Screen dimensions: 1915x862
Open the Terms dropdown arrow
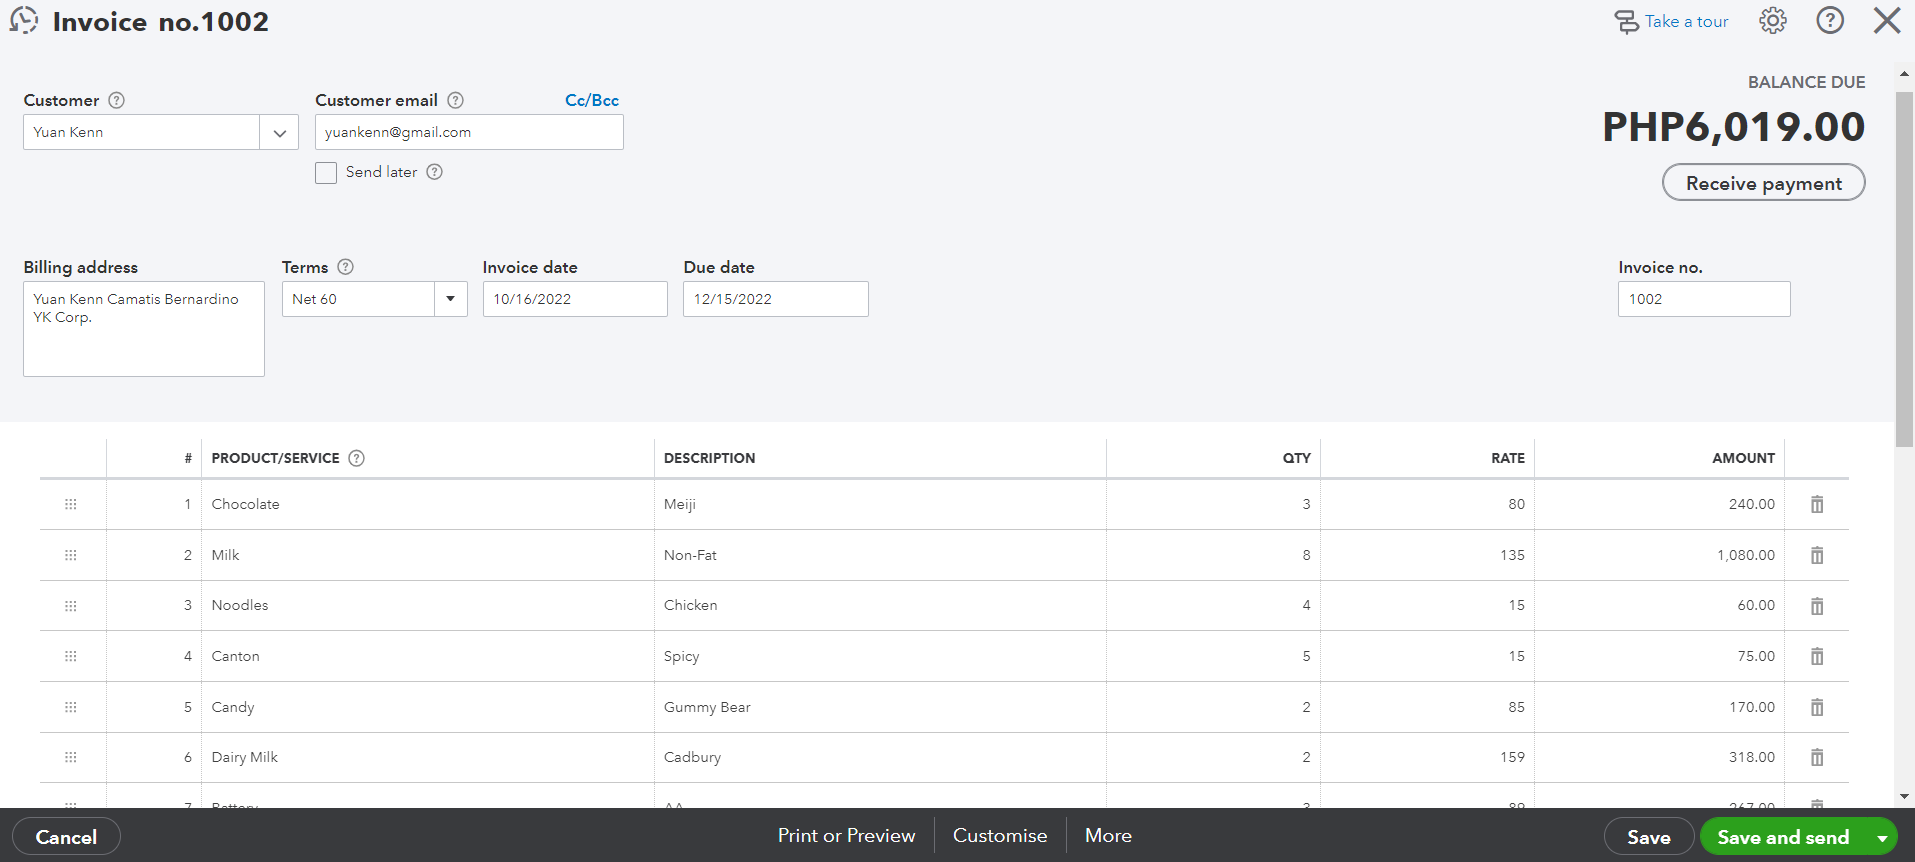(450, 299)
